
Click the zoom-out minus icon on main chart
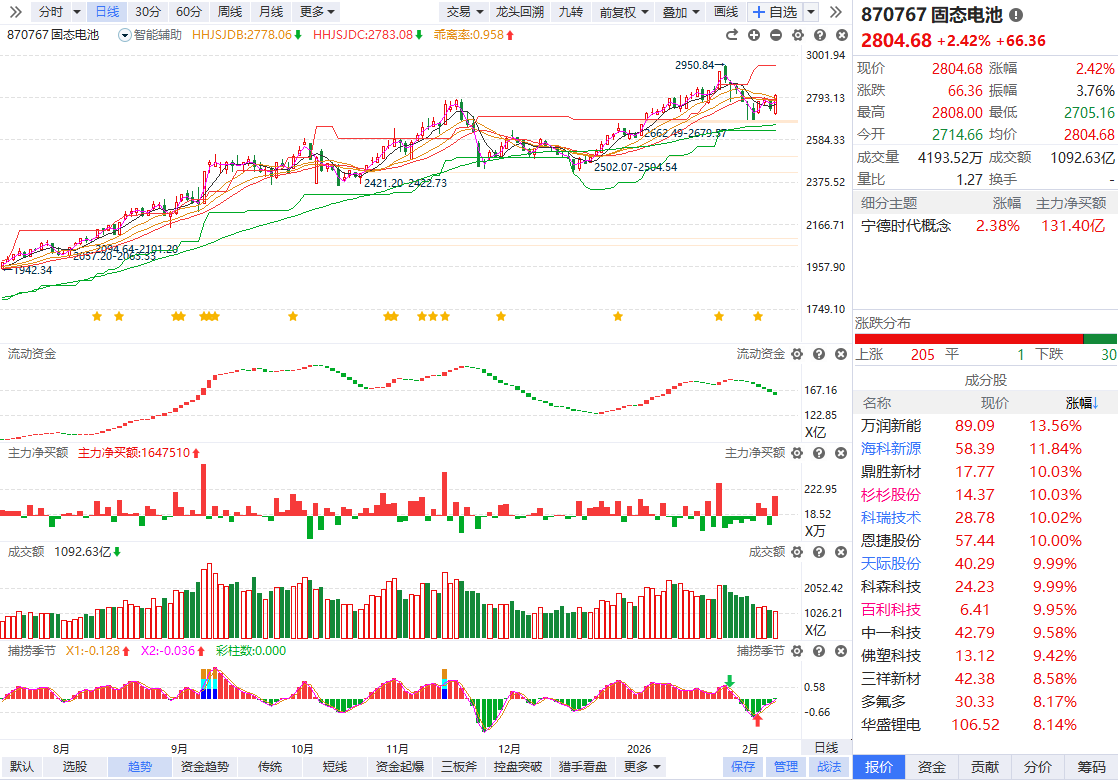[x=777, y=35]
